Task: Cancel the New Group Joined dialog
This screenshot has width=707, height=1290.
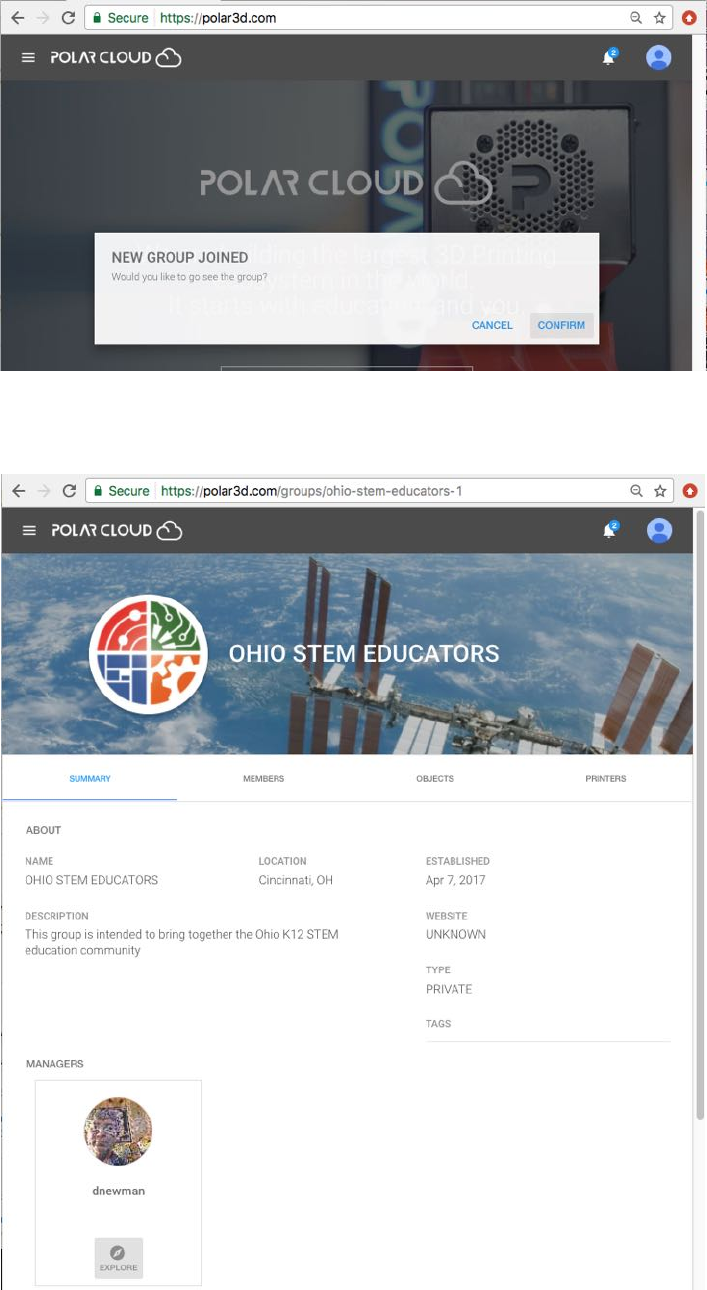Action: pyautogui.click(x=492, y=325)
